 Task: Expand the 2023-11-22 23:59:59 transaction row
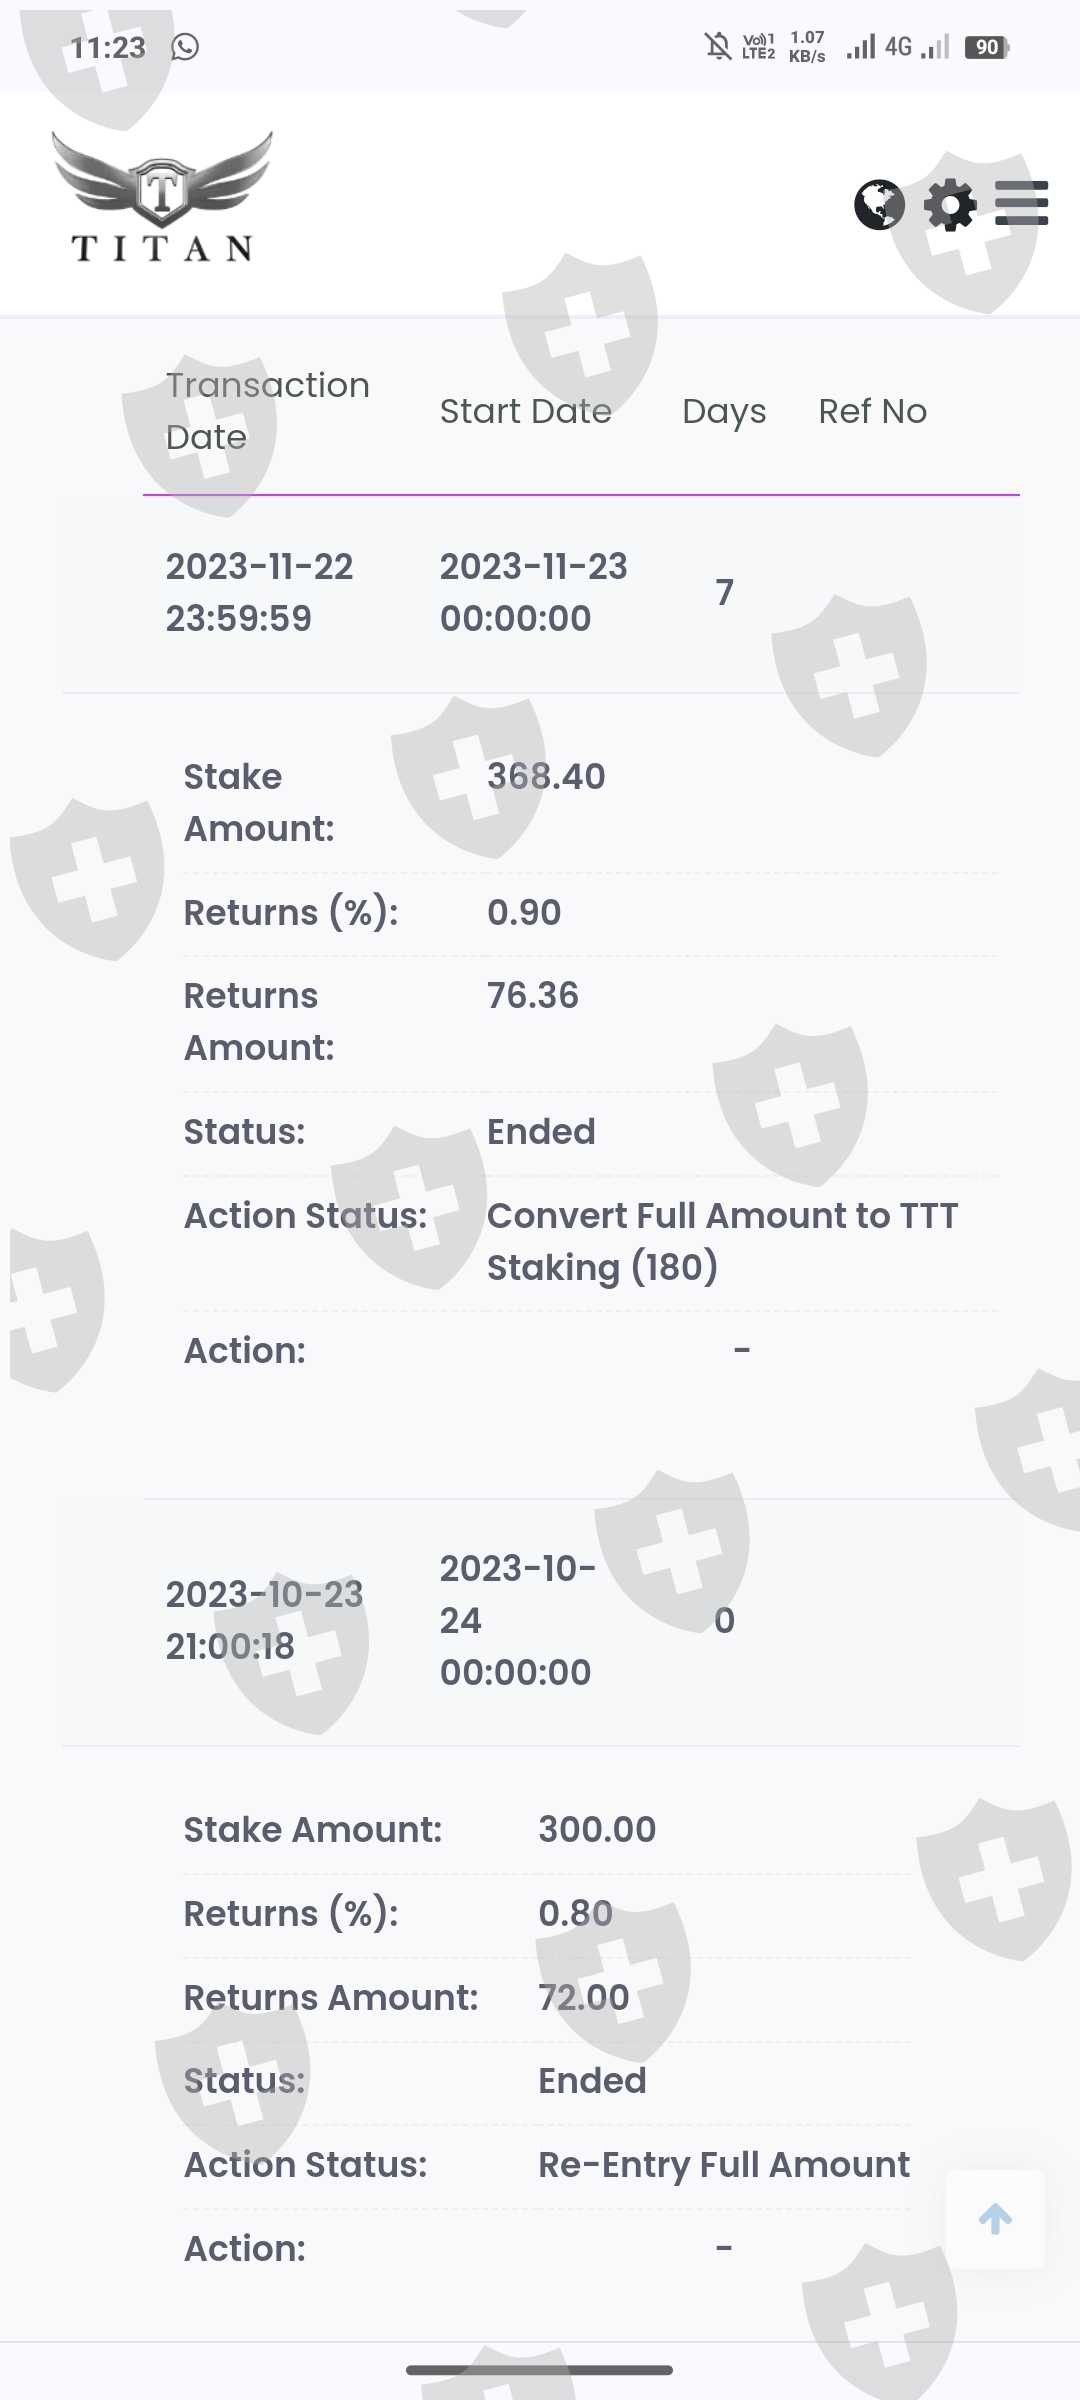point(259,592)
